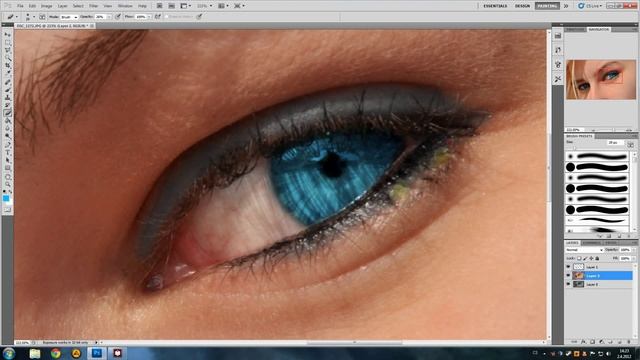Open the File menu
Screen dimensions: 640x360
pyautogui.click(x=20, y=6)
